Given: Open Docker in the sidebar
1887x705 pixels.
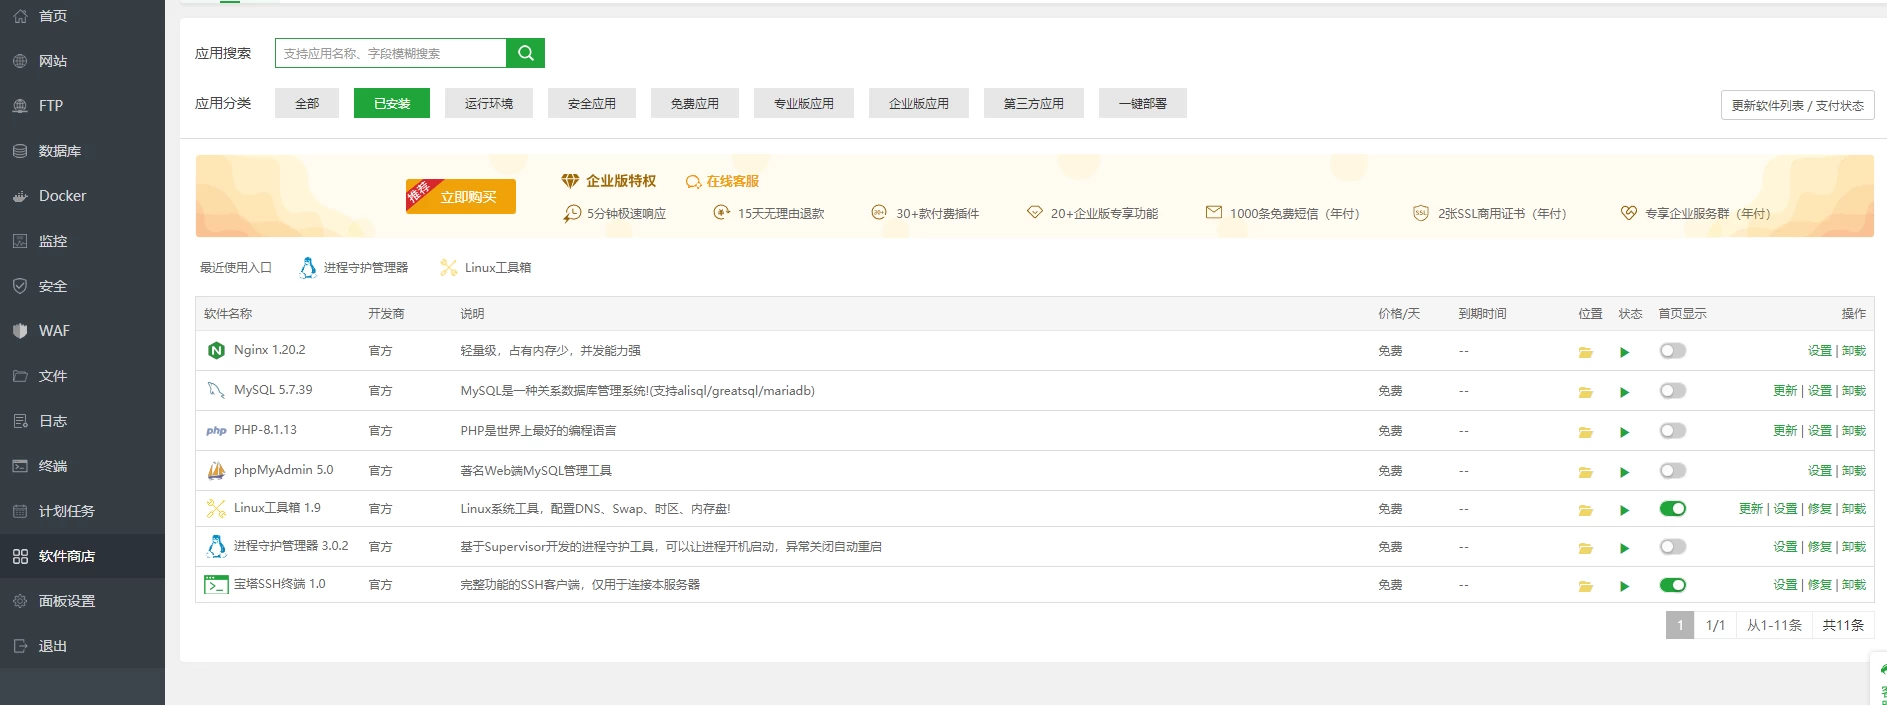Looking at the screenshot, I should coord(82,196).
